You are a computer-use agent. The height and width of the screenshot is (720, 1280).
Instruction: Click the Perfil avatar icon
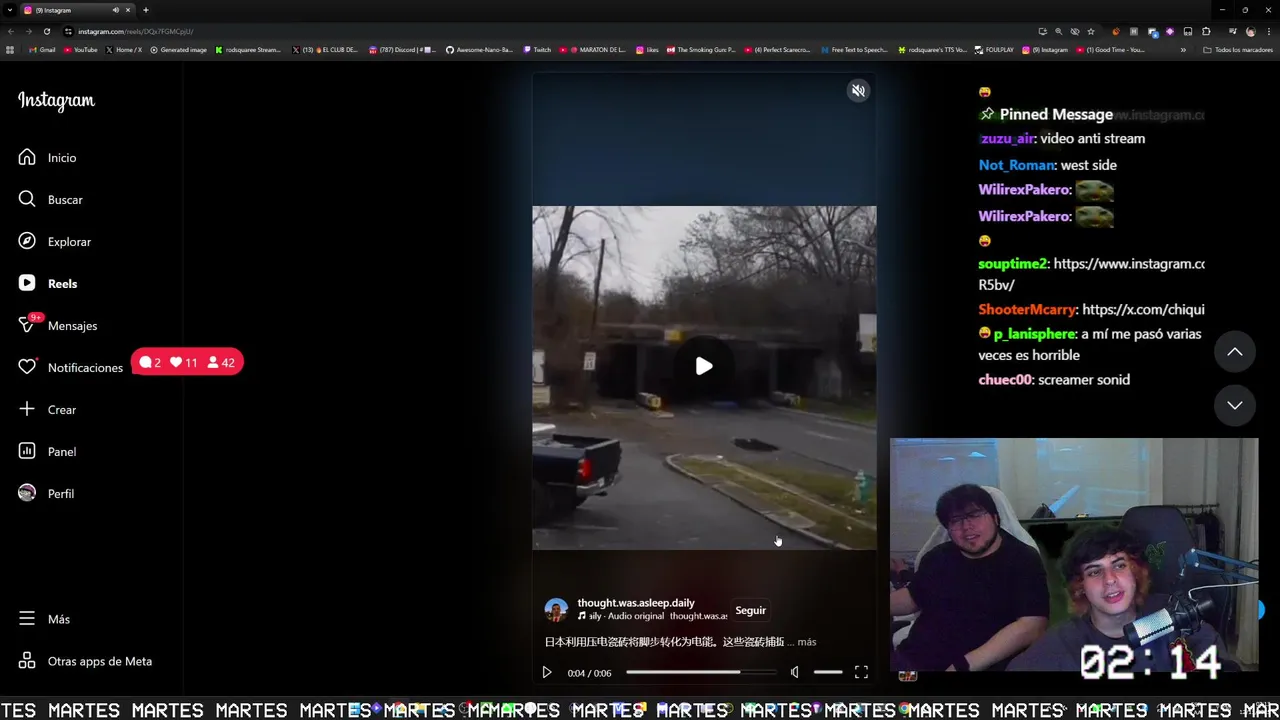click(x=27, y=493)
